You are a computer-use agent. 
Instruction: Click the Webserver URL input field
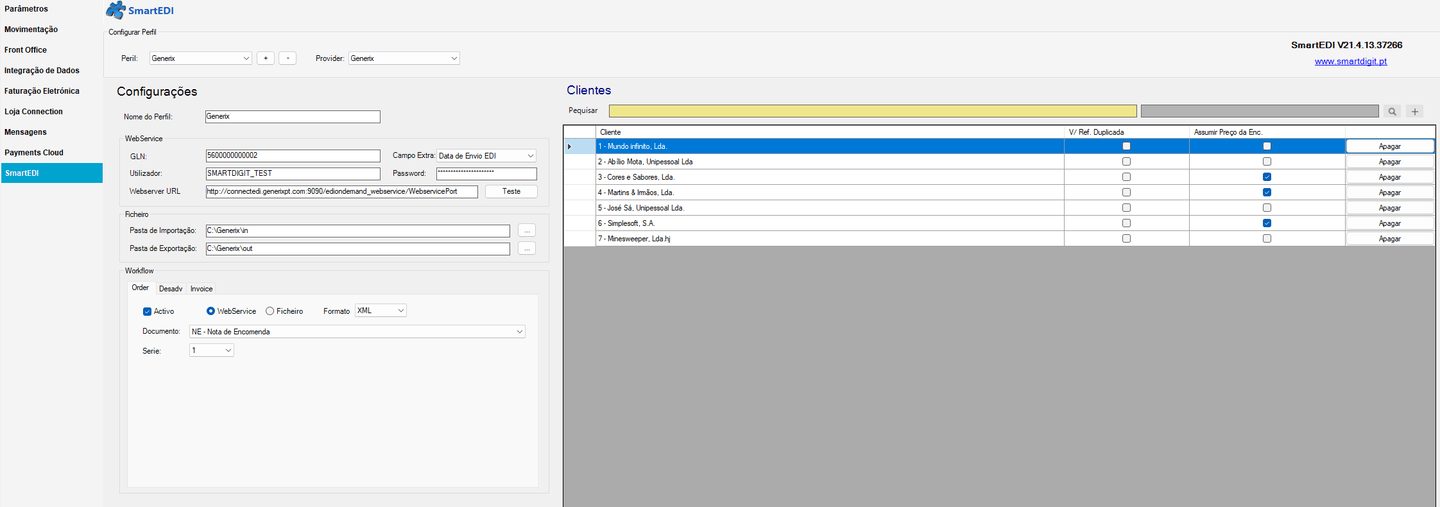pyautogui.click(x=341, y=191)
